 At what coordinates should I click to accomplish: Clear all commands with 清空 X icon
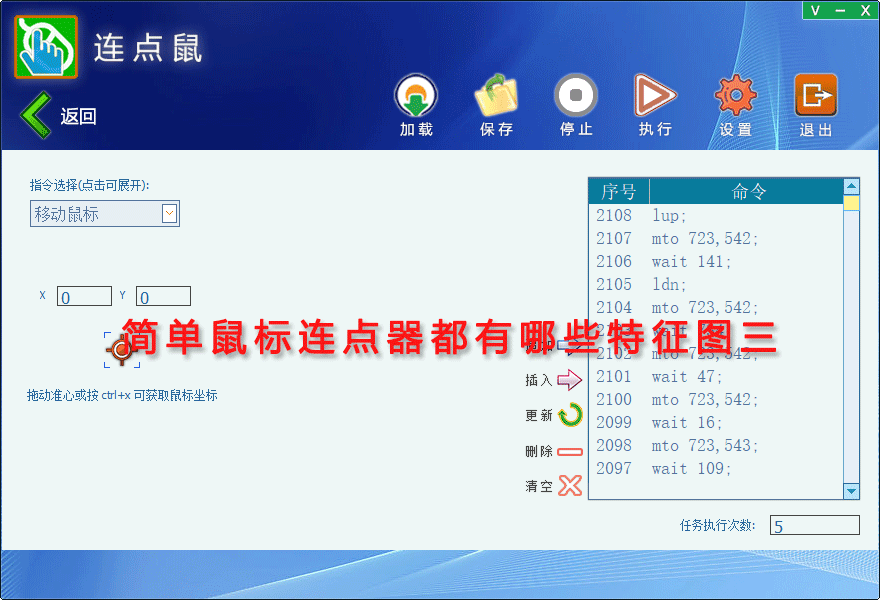[570, 486]
